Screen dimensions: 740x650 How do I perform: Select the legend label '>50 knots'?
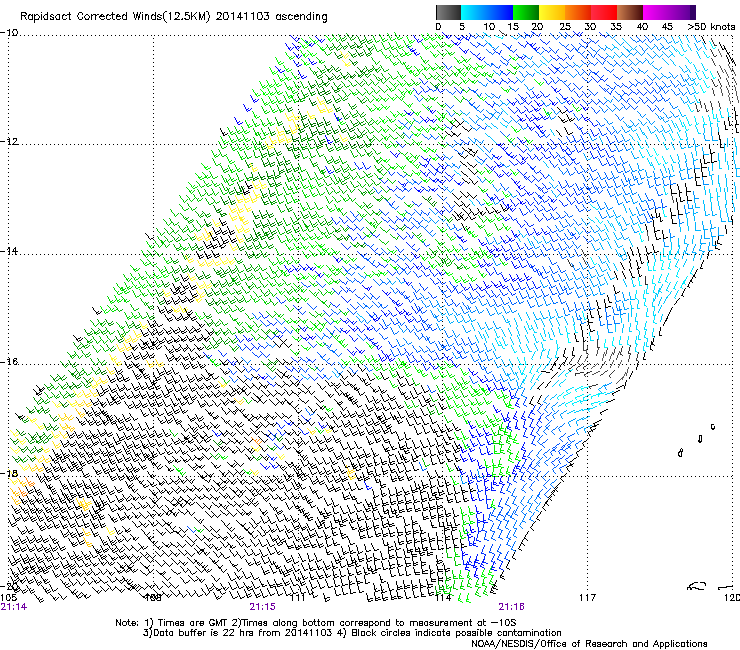pyautogui.click(x=711, y=27)
